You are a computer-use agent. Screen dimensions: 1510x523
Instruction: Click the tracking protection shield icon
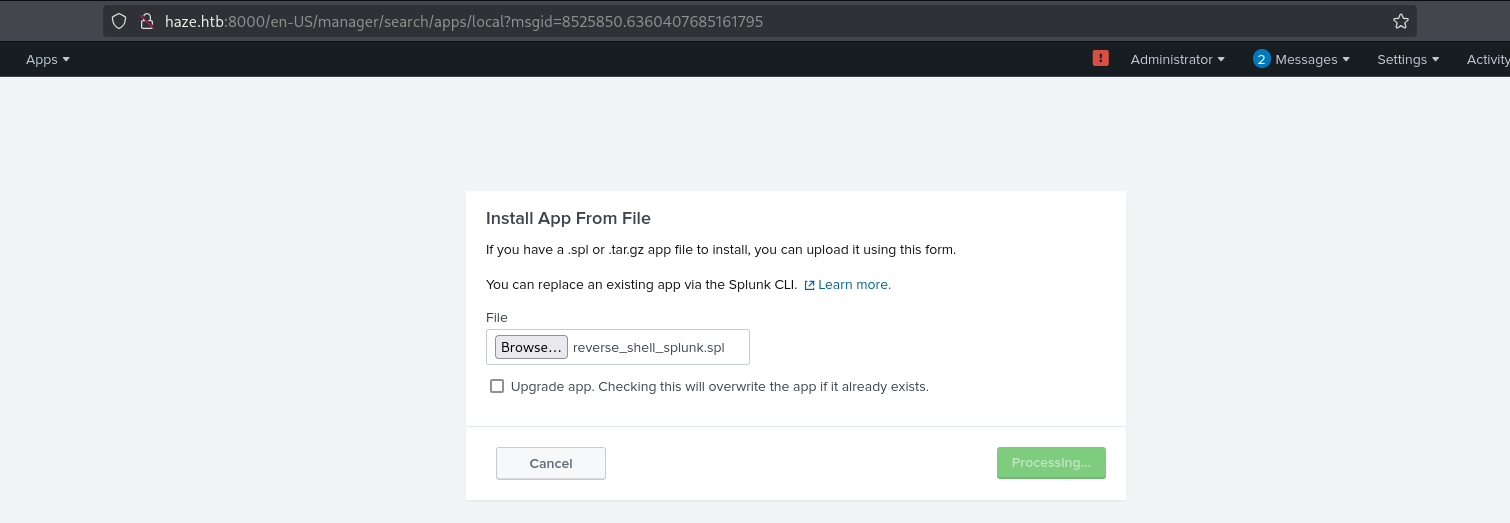pyautogui.click(x=119, y=21)
